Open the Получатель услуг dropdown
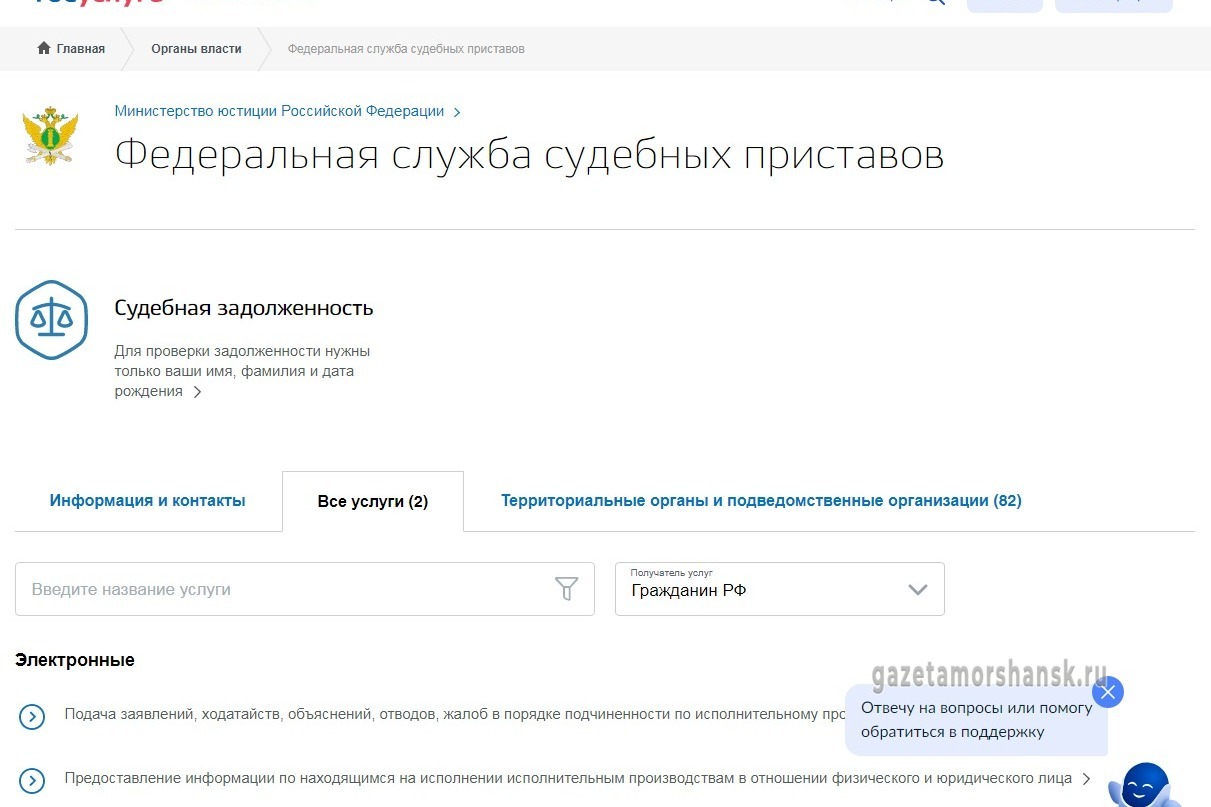The image size is (1211, 807). coord(780,589)
